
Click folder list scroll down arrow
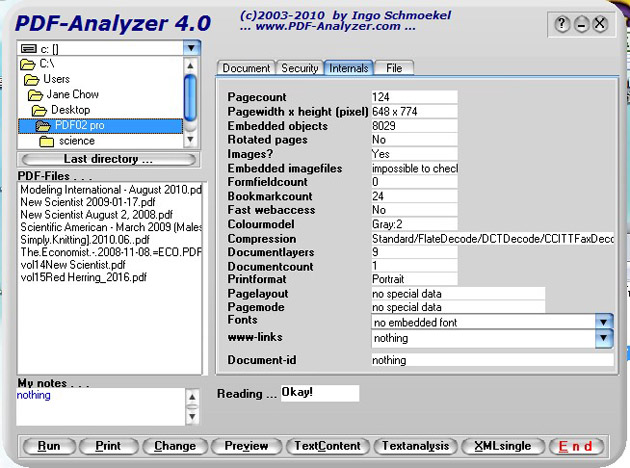pos(190,140)
